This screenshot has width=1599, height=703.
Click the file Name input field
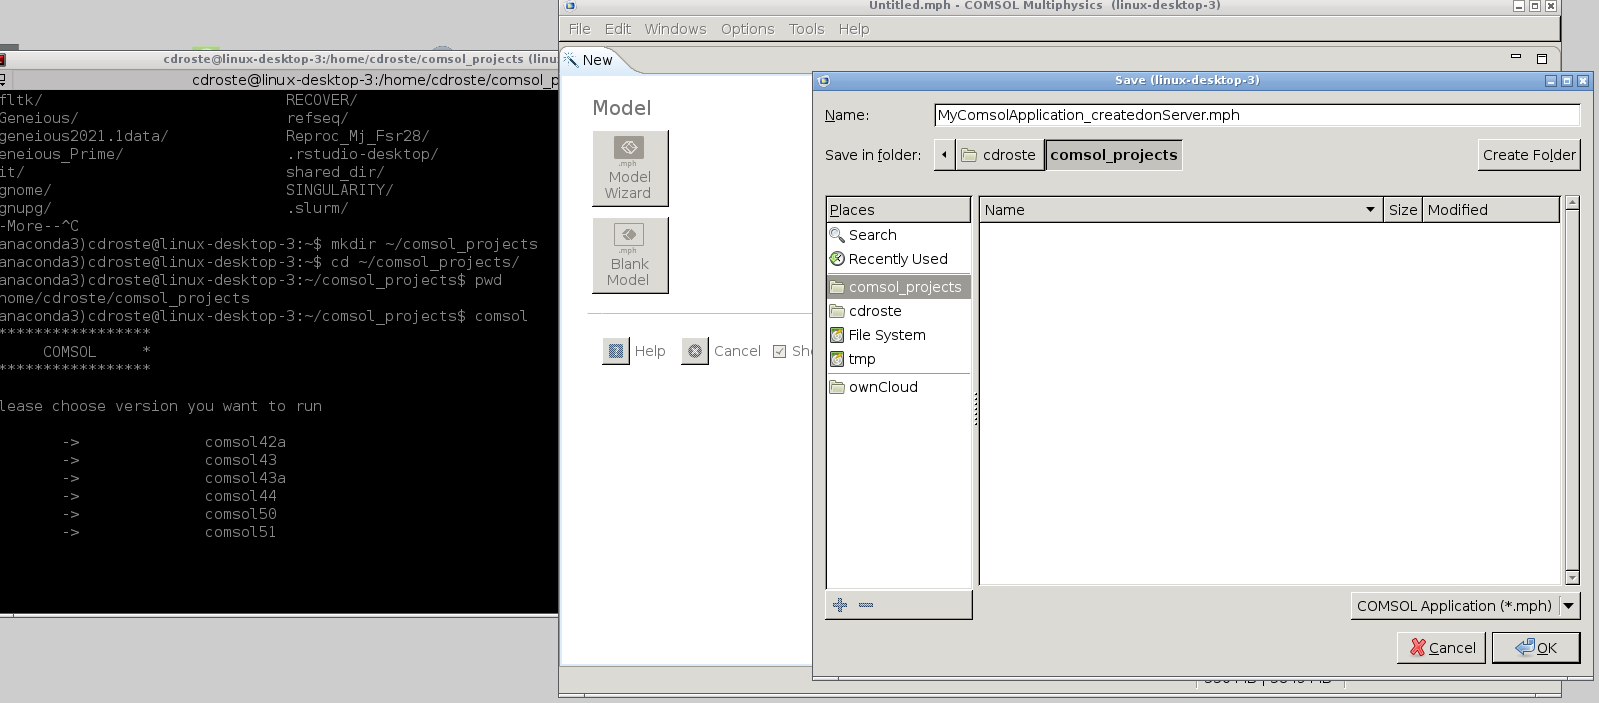coord(1257,115)
